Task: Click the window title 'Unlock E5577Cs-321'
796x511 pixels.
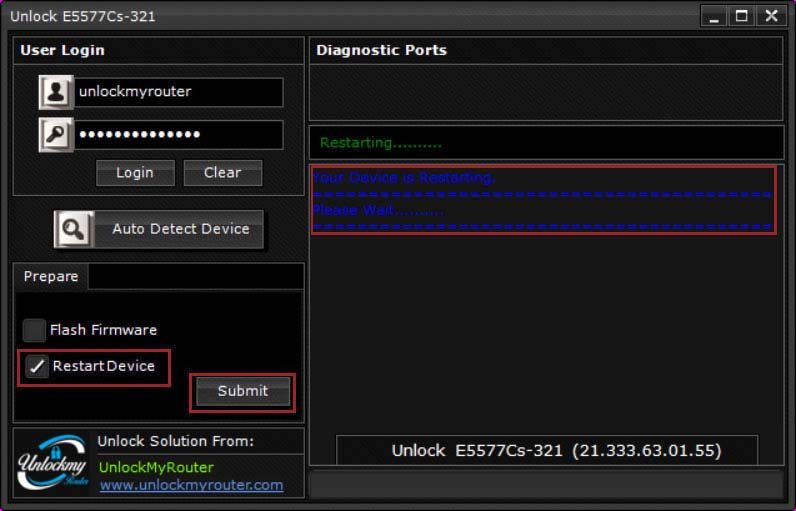Action: 83,16
